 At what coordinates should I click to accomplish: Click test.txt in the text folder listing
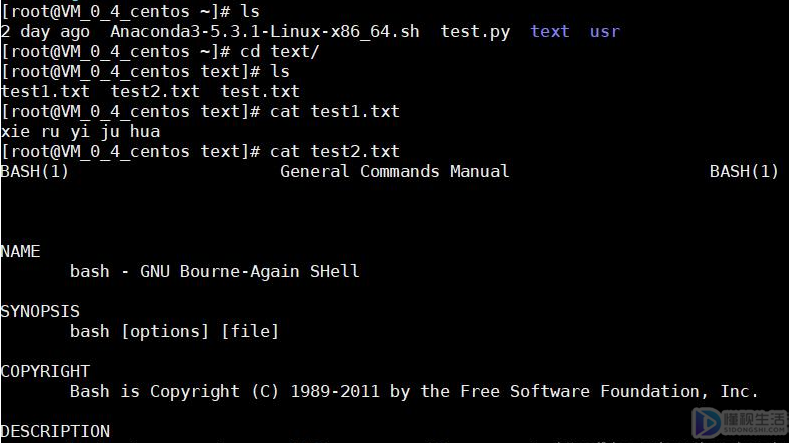coord(260,91)
